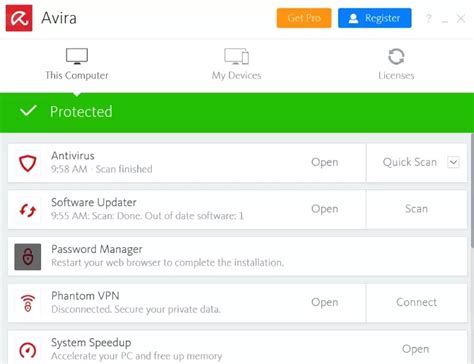Click the red Avira logo icon
Image resolution: width=474 pixels, height=364 pixels.
click(x=19, y=18)
